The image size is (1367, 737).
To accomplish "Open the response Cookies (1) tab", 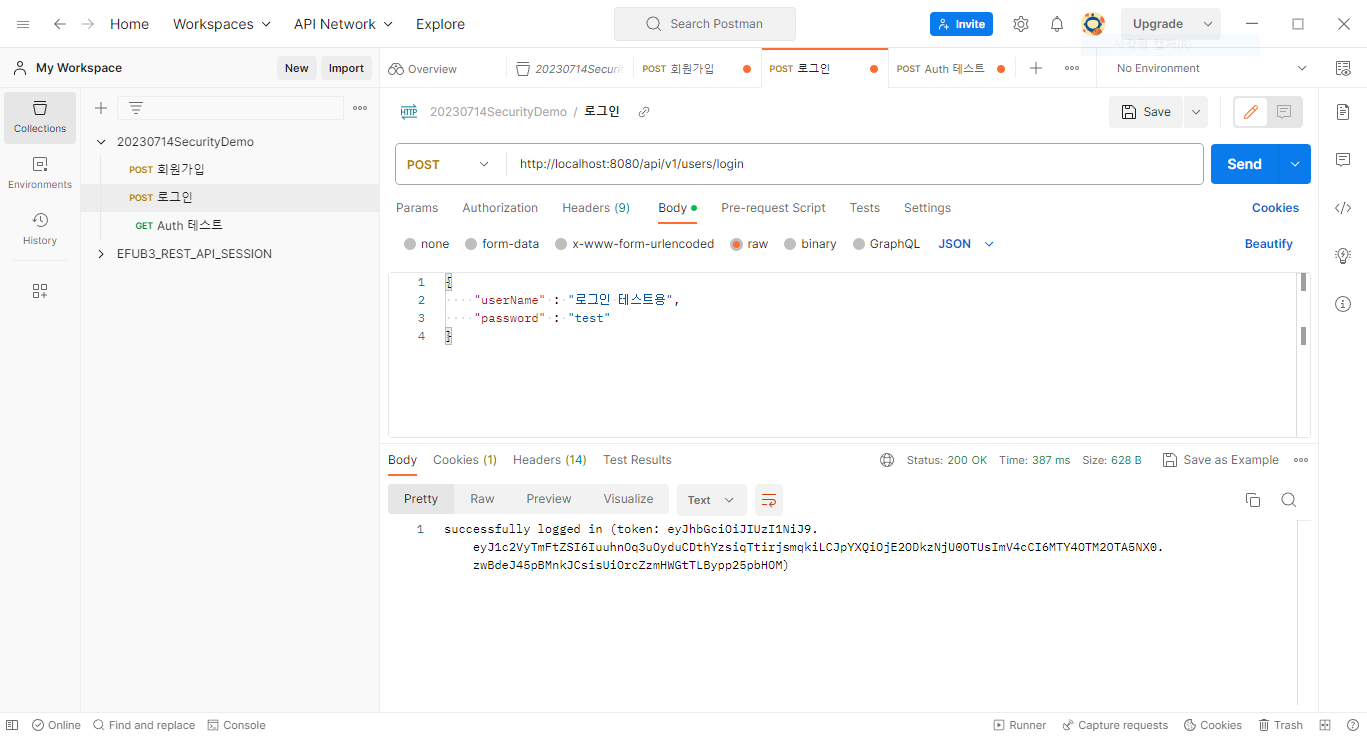I will point(465,460).
